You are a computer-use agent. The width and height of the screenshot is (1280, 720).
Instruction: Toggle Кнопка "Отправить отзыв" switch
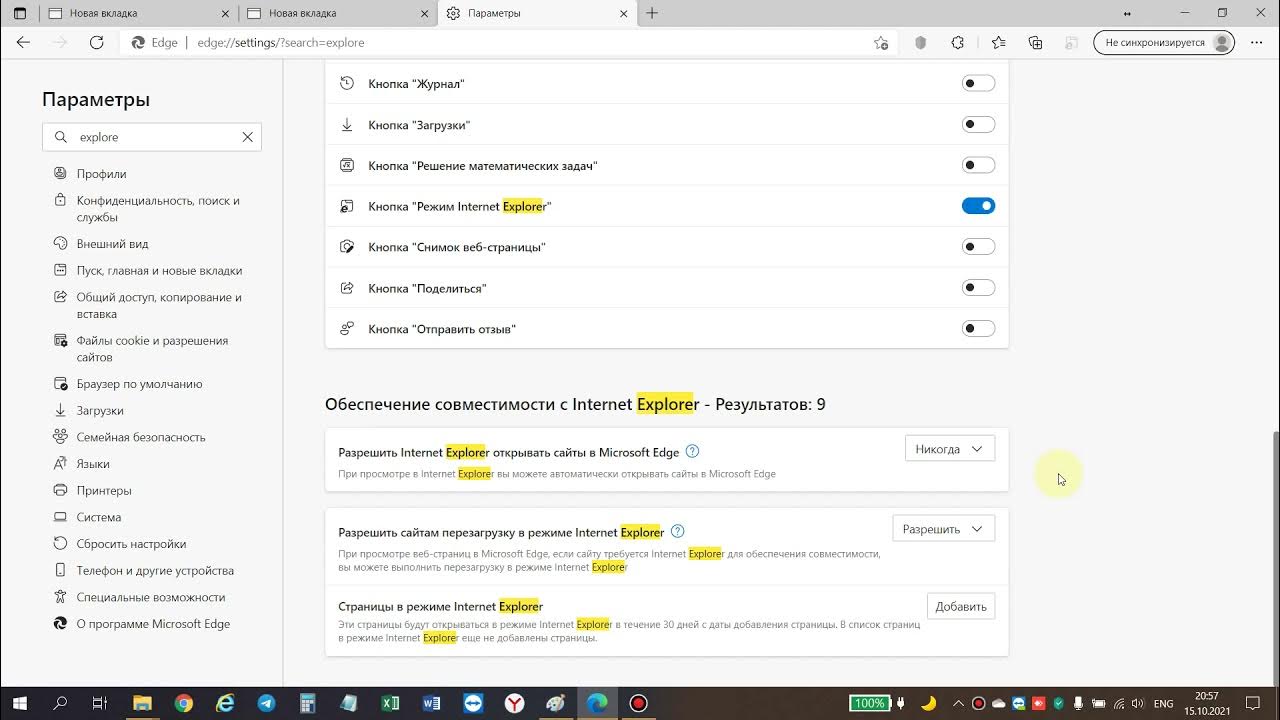[978, 328]
